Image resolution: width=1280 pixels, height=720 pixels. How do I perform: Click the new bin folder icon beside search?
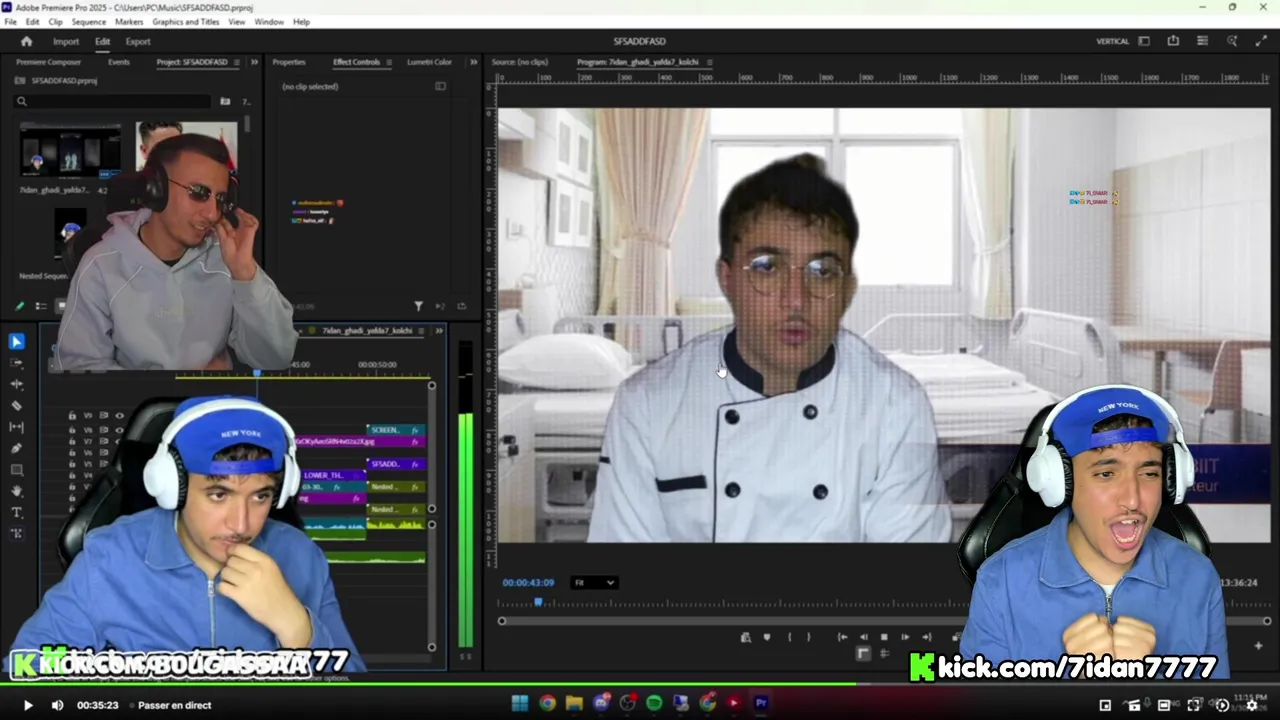coord(225,101)
